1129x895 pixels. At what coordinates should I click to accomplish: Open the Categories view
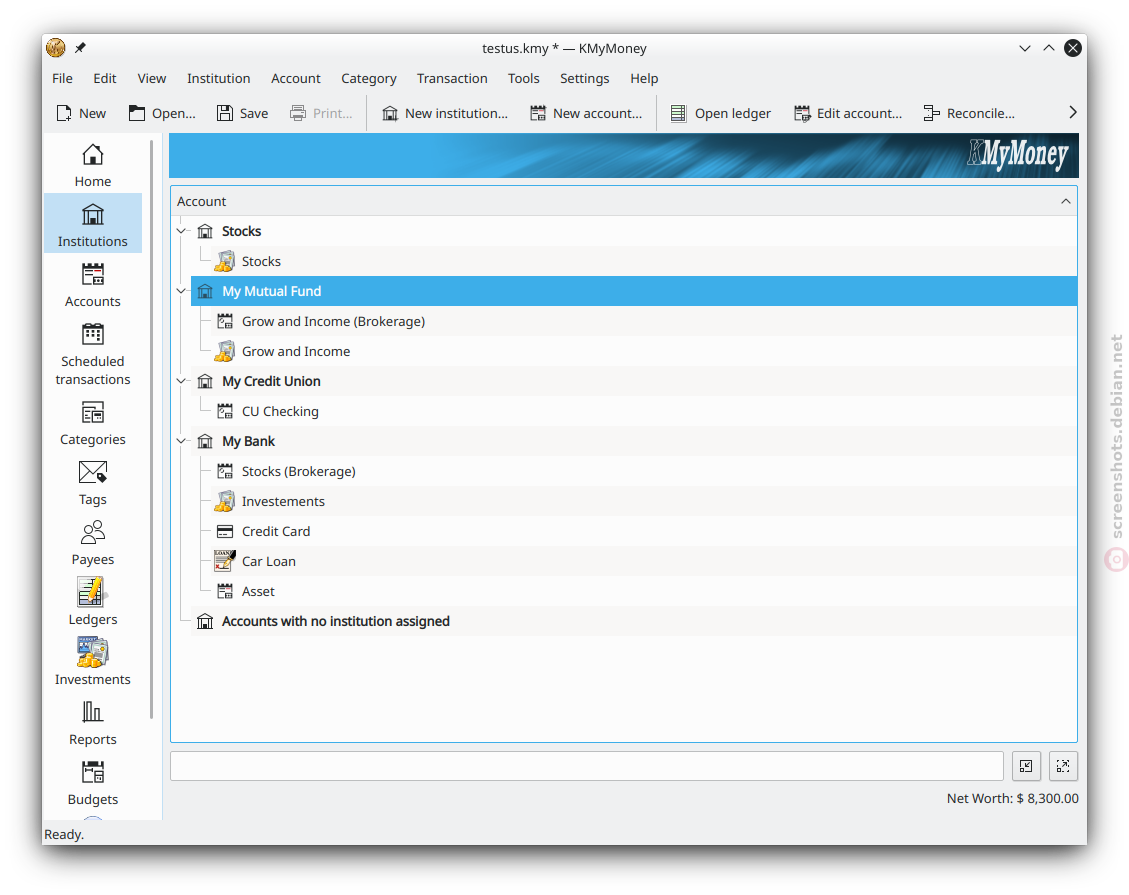[93, 423]
